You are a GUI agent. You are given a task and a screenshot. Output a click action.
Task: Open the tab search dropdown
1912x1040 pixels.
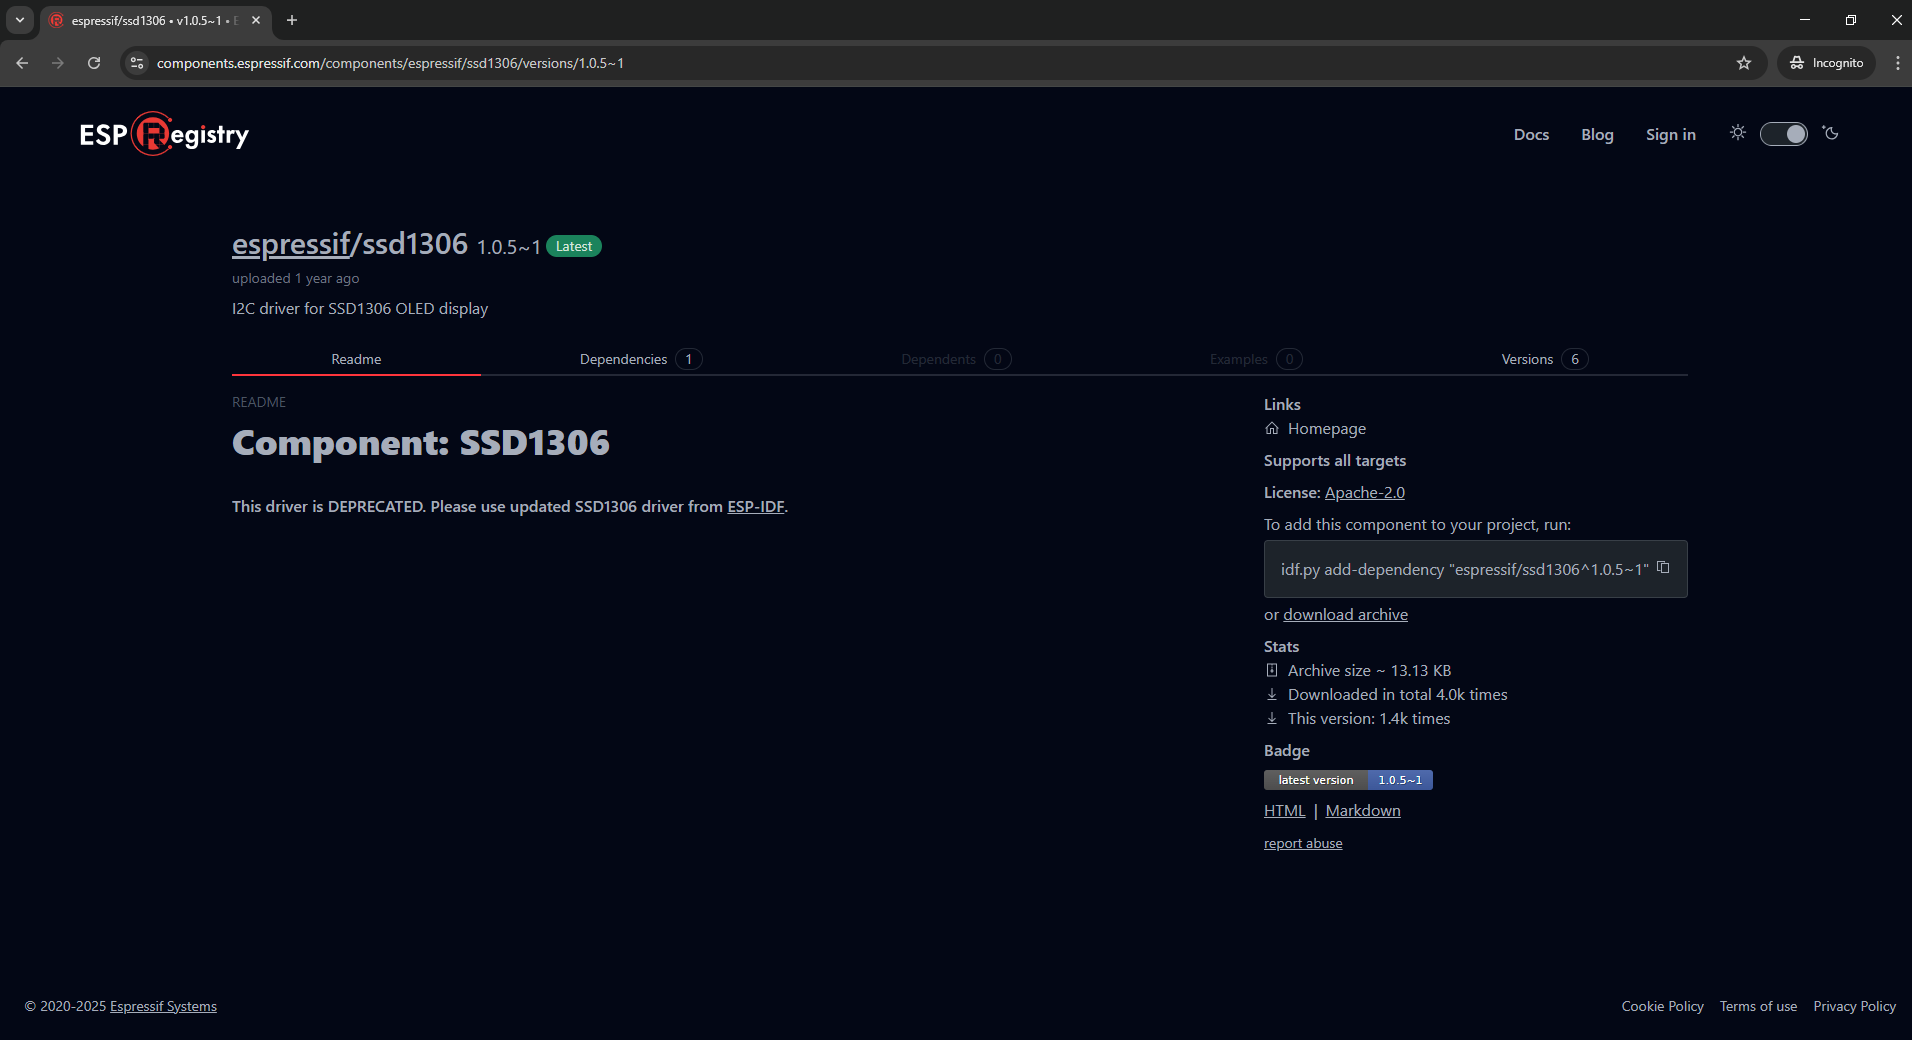point(19,20)
